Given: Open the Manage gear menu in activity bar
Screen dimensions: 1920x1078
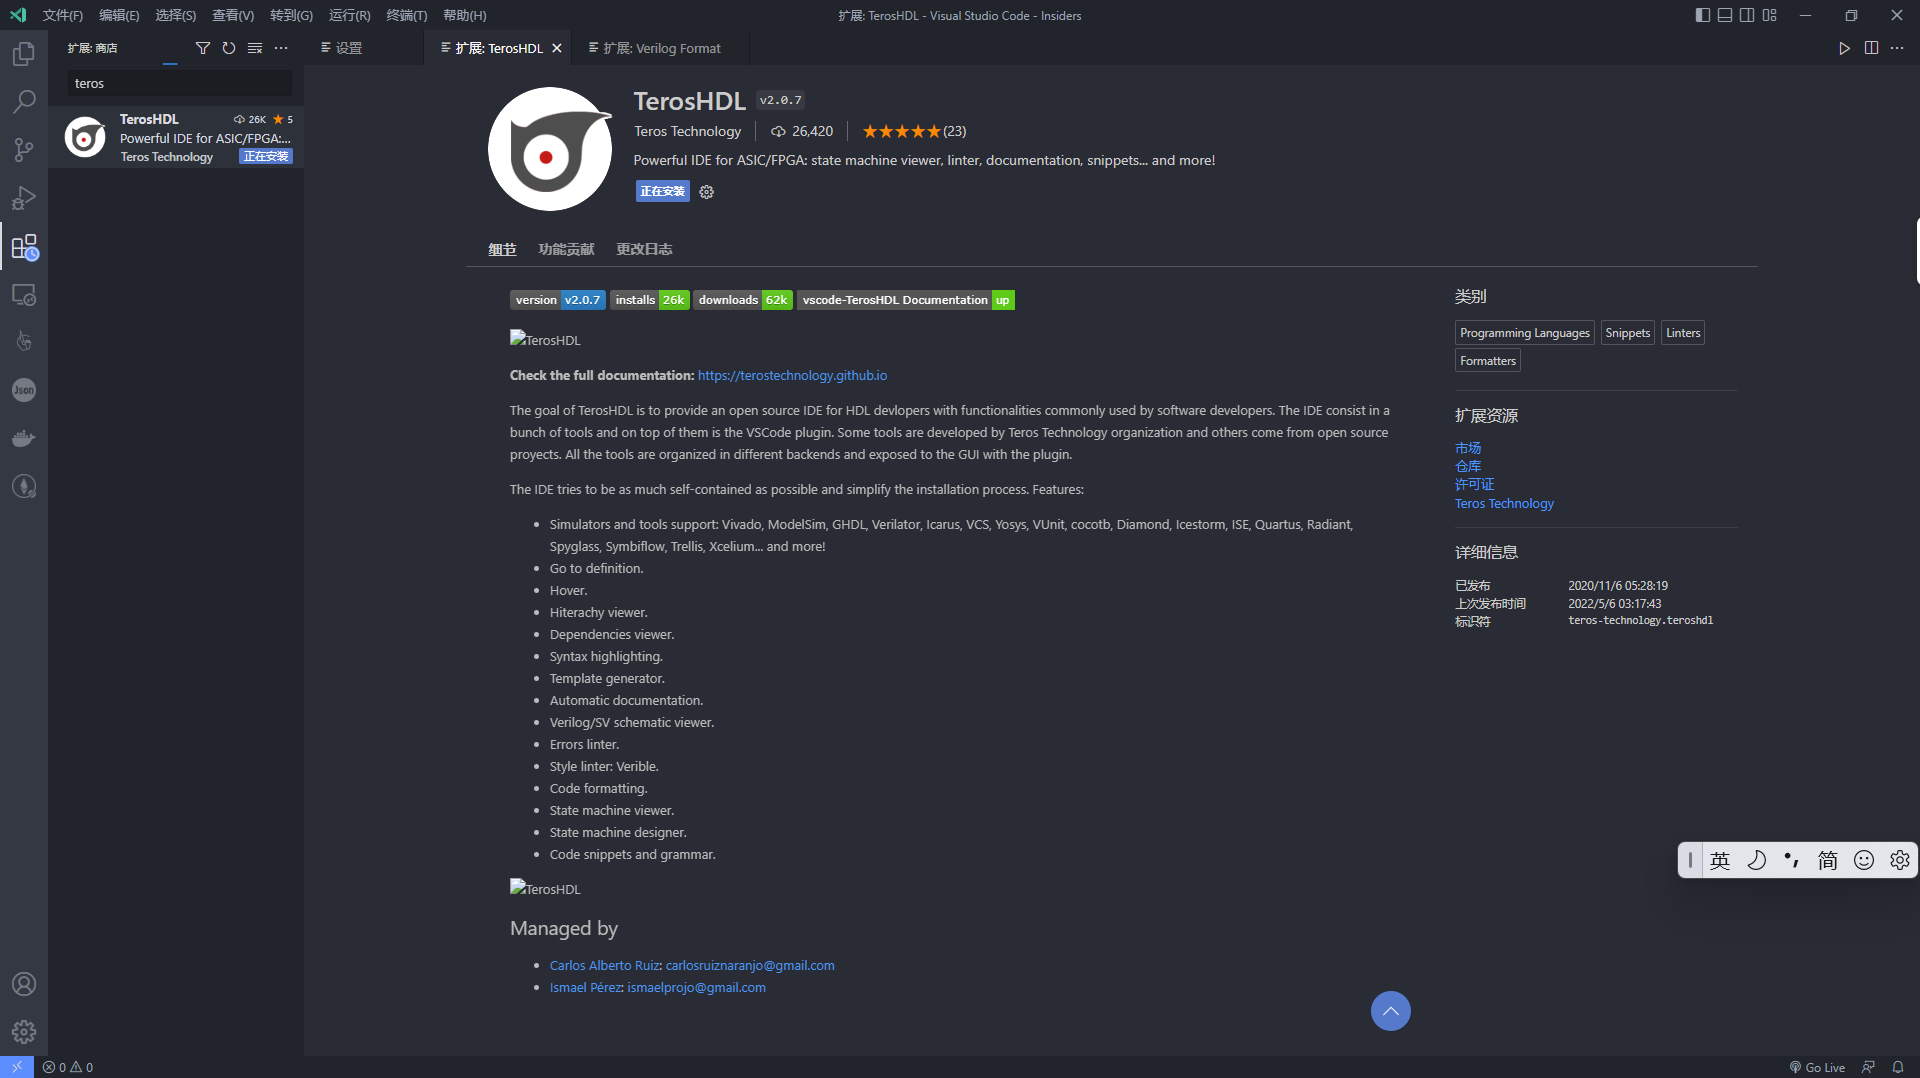Looking at the screenshot, I should point(24,1032).
